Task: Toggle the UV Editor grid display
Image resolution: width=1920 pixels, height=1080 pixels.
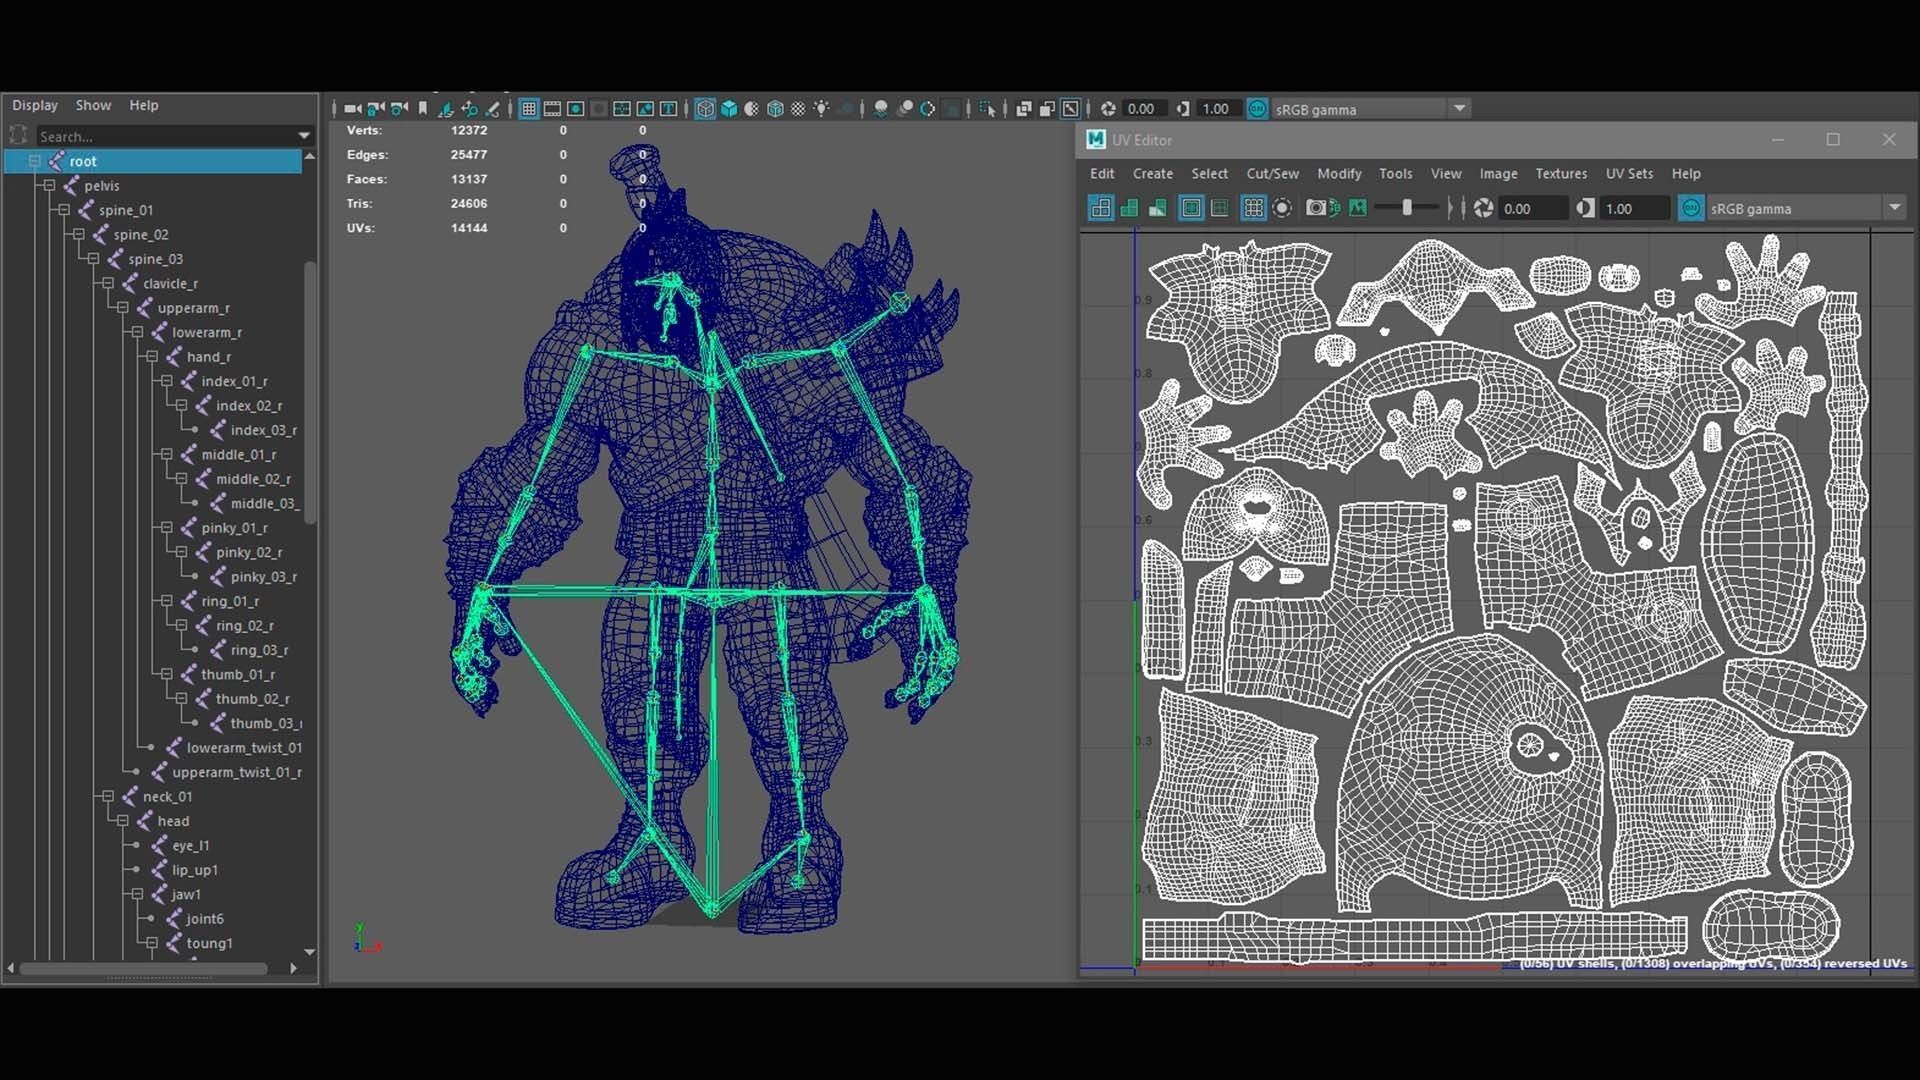Action: (x=1253, y=208)
